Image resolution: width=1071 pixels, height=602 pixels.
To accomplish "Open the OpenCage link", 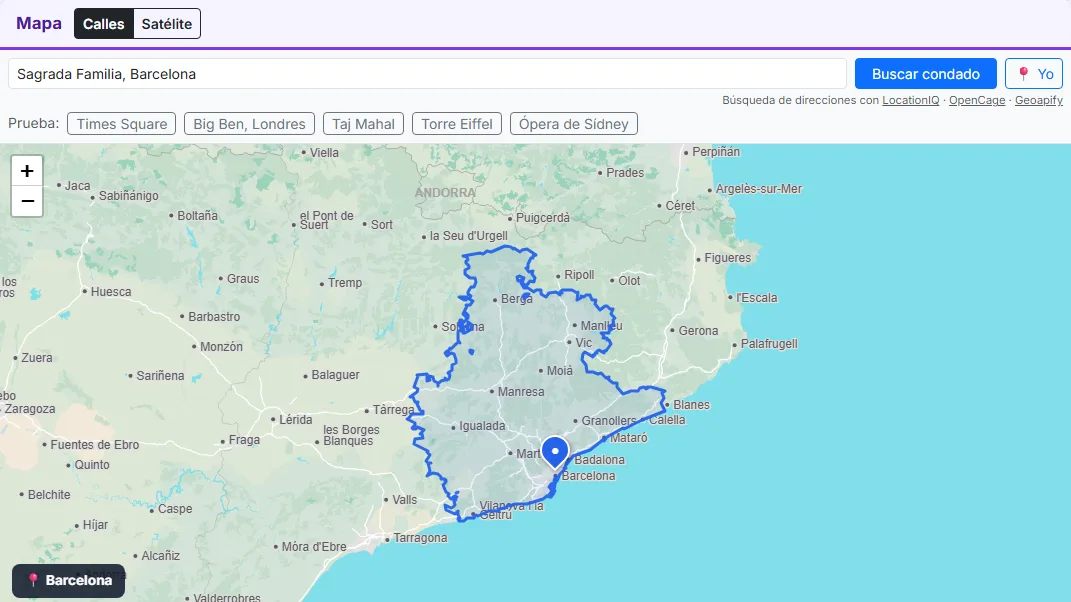I will (x=977, y=100).
